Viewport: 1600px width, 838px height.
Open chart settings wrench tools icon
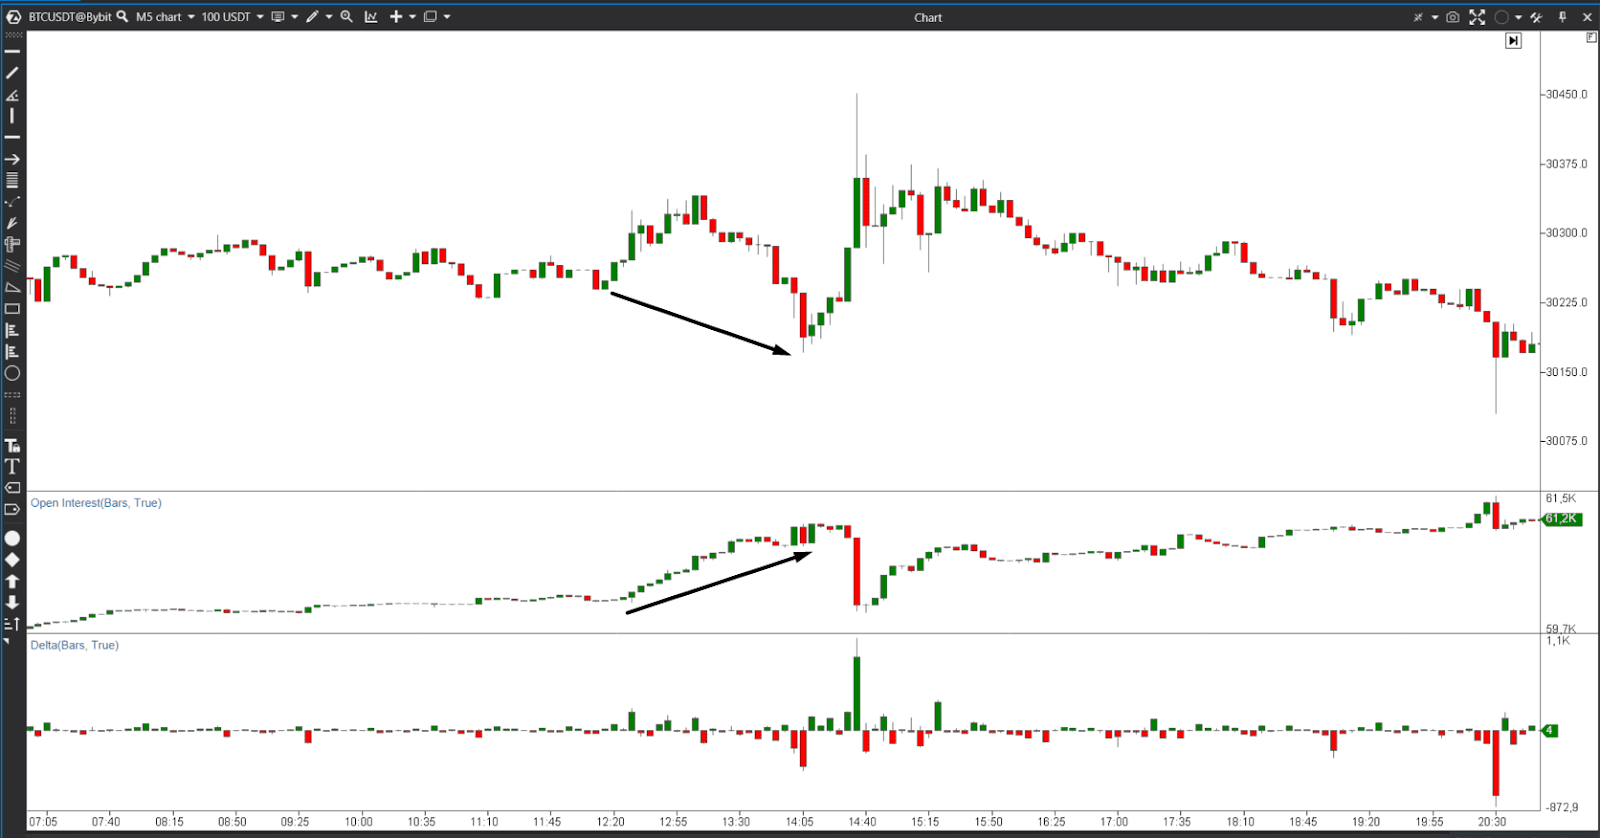1536,17
